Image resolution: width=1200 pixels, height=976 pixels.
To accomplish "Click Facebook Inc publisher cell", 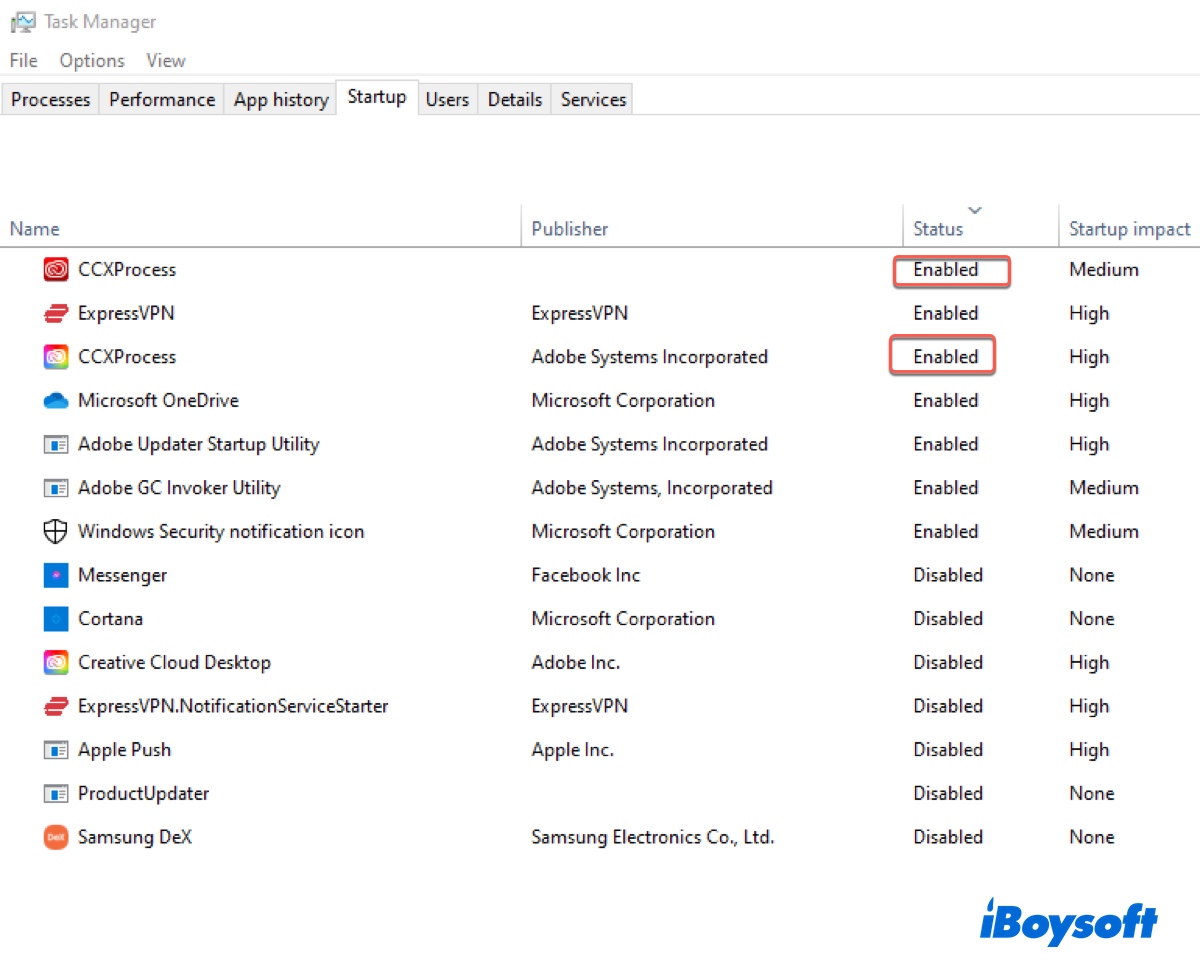I will 585,575.
